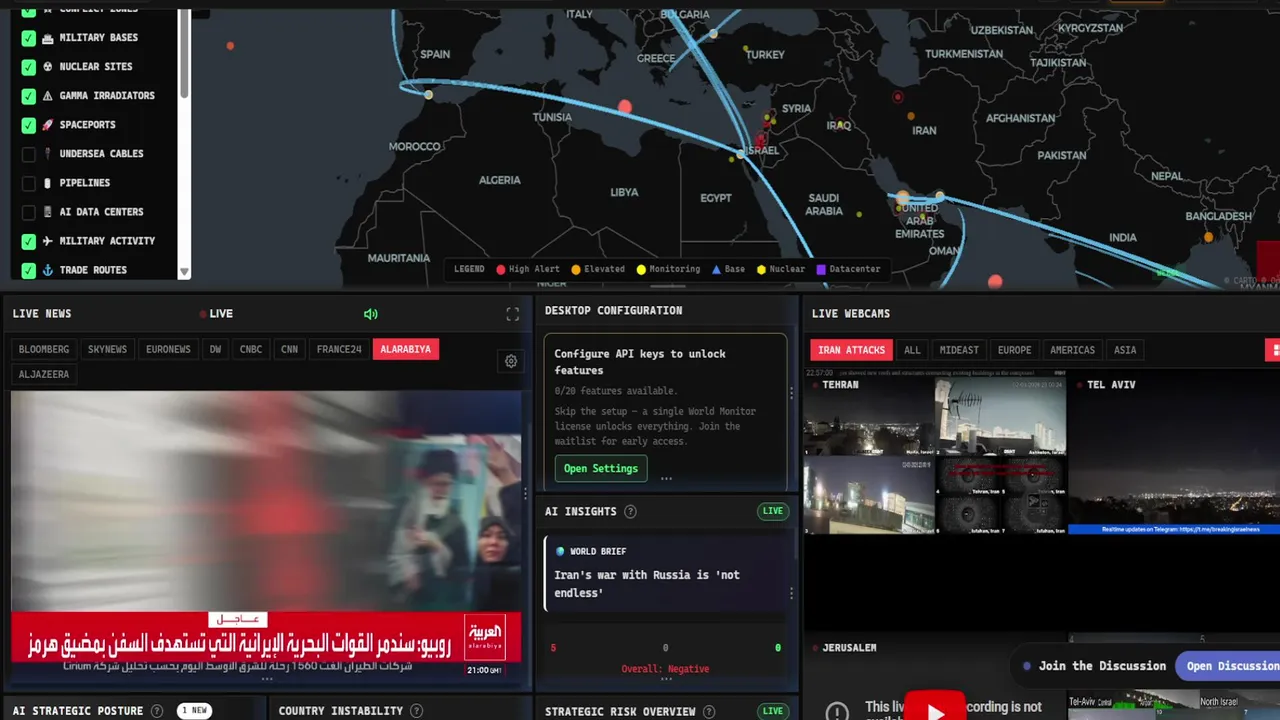The height and width of the screenshot is (720, 1280).
Task: Toggle the Trade Routes checkbox
Action: tap(29, 270)
